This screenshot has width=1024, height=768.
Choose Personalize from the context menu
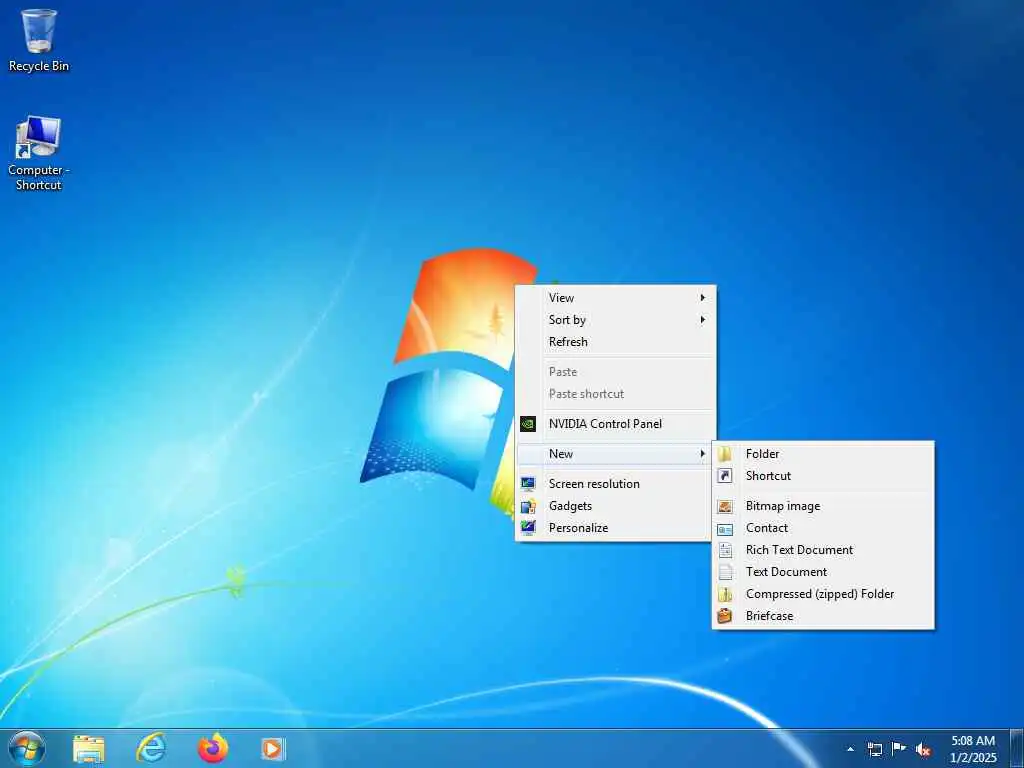615,528
